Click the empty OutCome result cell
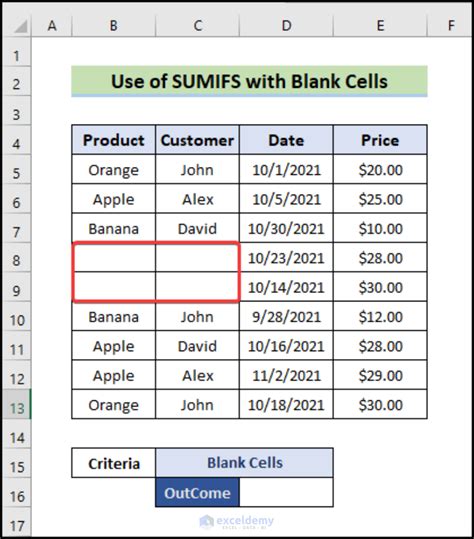 (x=286, y=493)
